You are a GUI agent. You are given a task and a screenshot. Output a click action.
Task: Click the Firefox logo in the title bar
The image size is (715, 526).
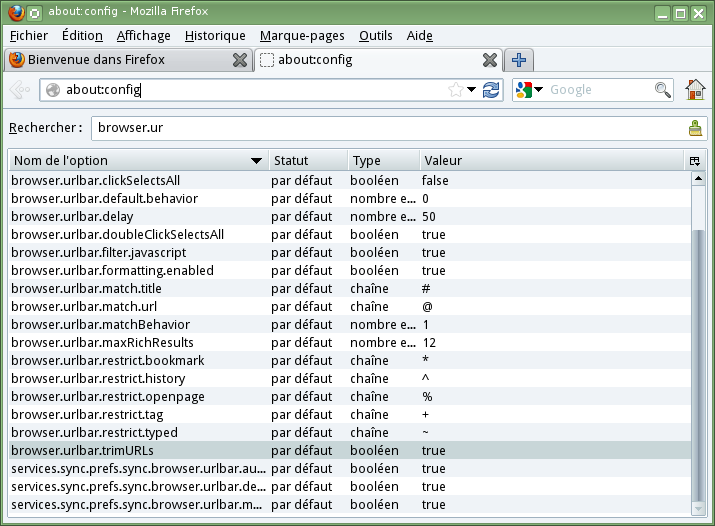[x=16, y=12]
